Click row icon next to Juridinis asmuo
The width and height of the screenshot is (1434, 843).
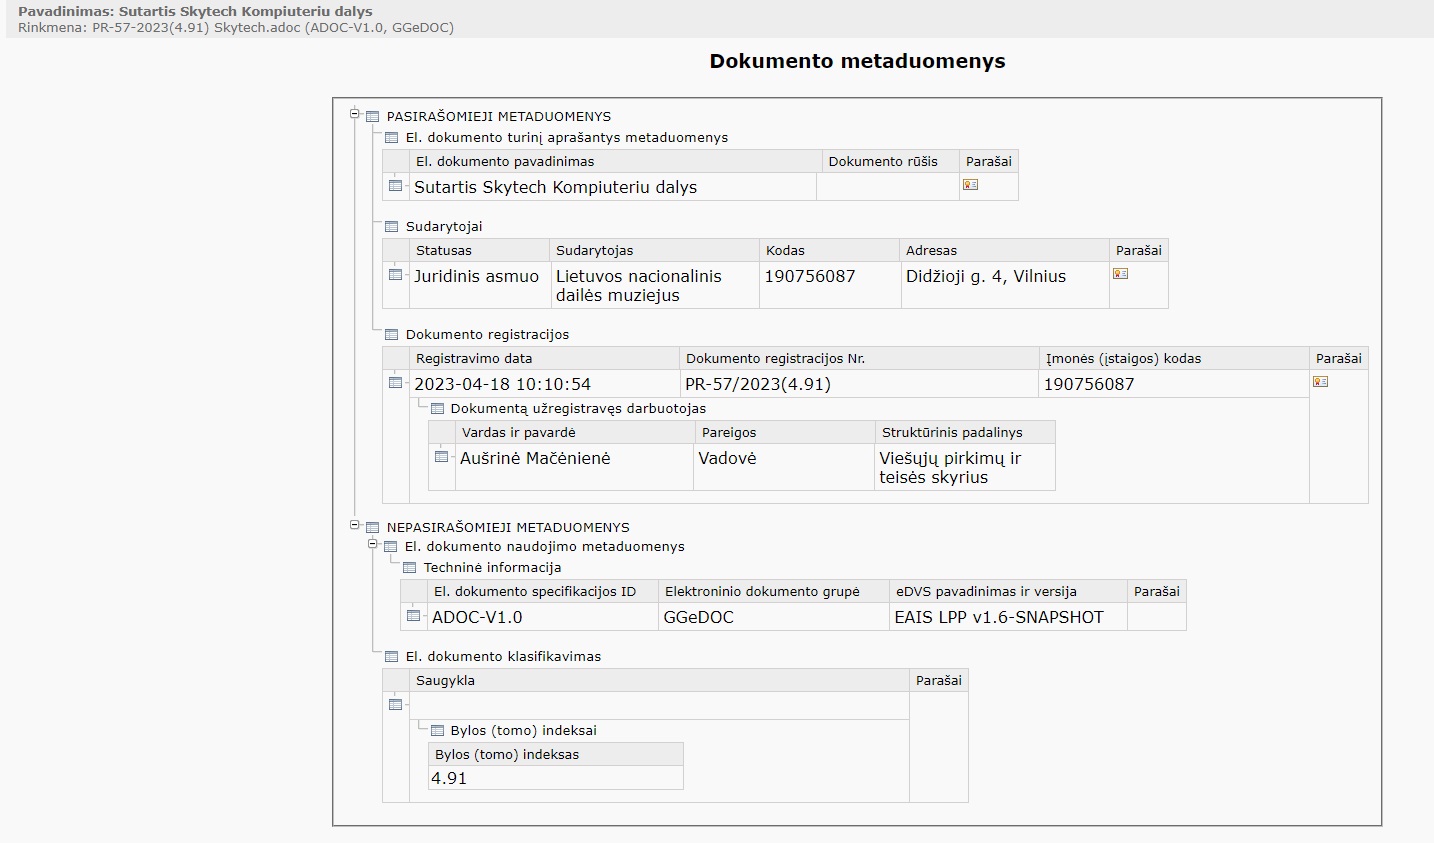point(396,275)
